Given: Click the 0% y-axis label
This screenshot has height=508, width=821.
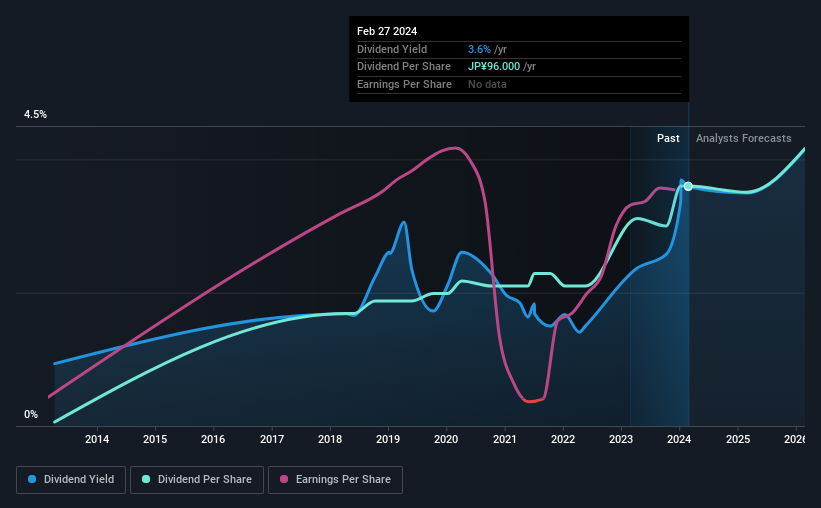Looking at the screenshot, I should (31, 414).
